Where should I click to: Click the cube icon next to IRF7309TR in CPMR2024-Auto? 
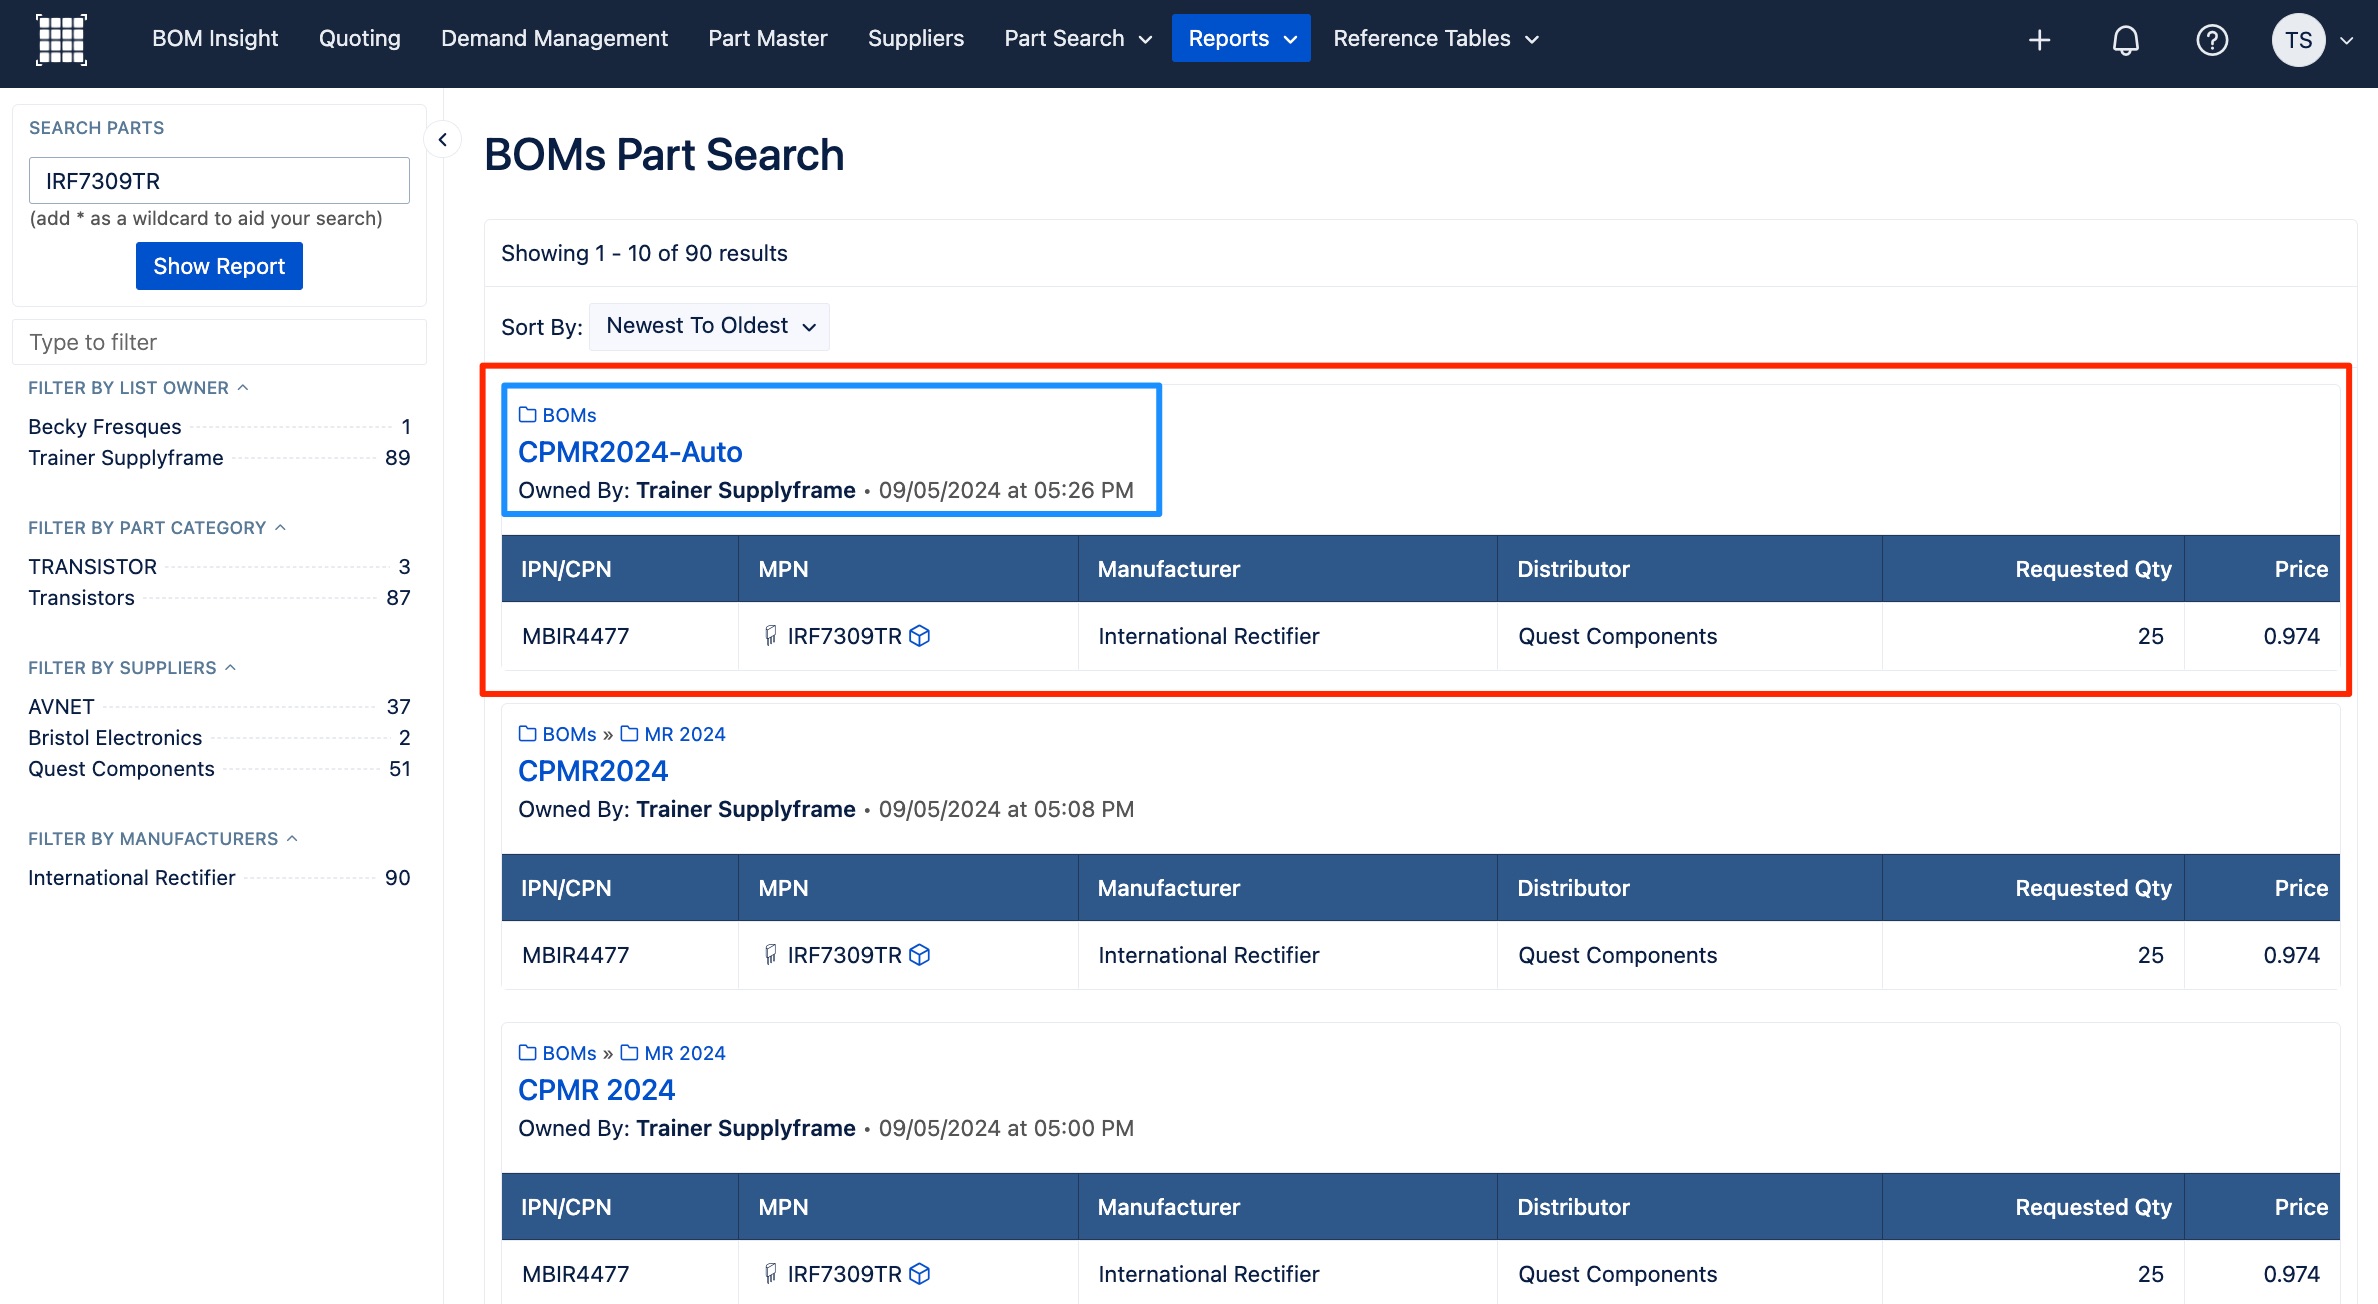(919, 636)
